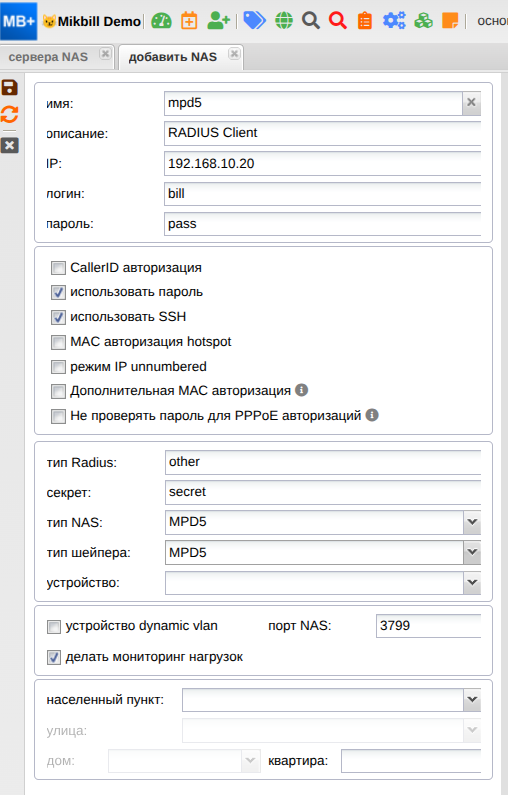Open the населенный пункт dropdown arrow

click(x=472, y=700)
